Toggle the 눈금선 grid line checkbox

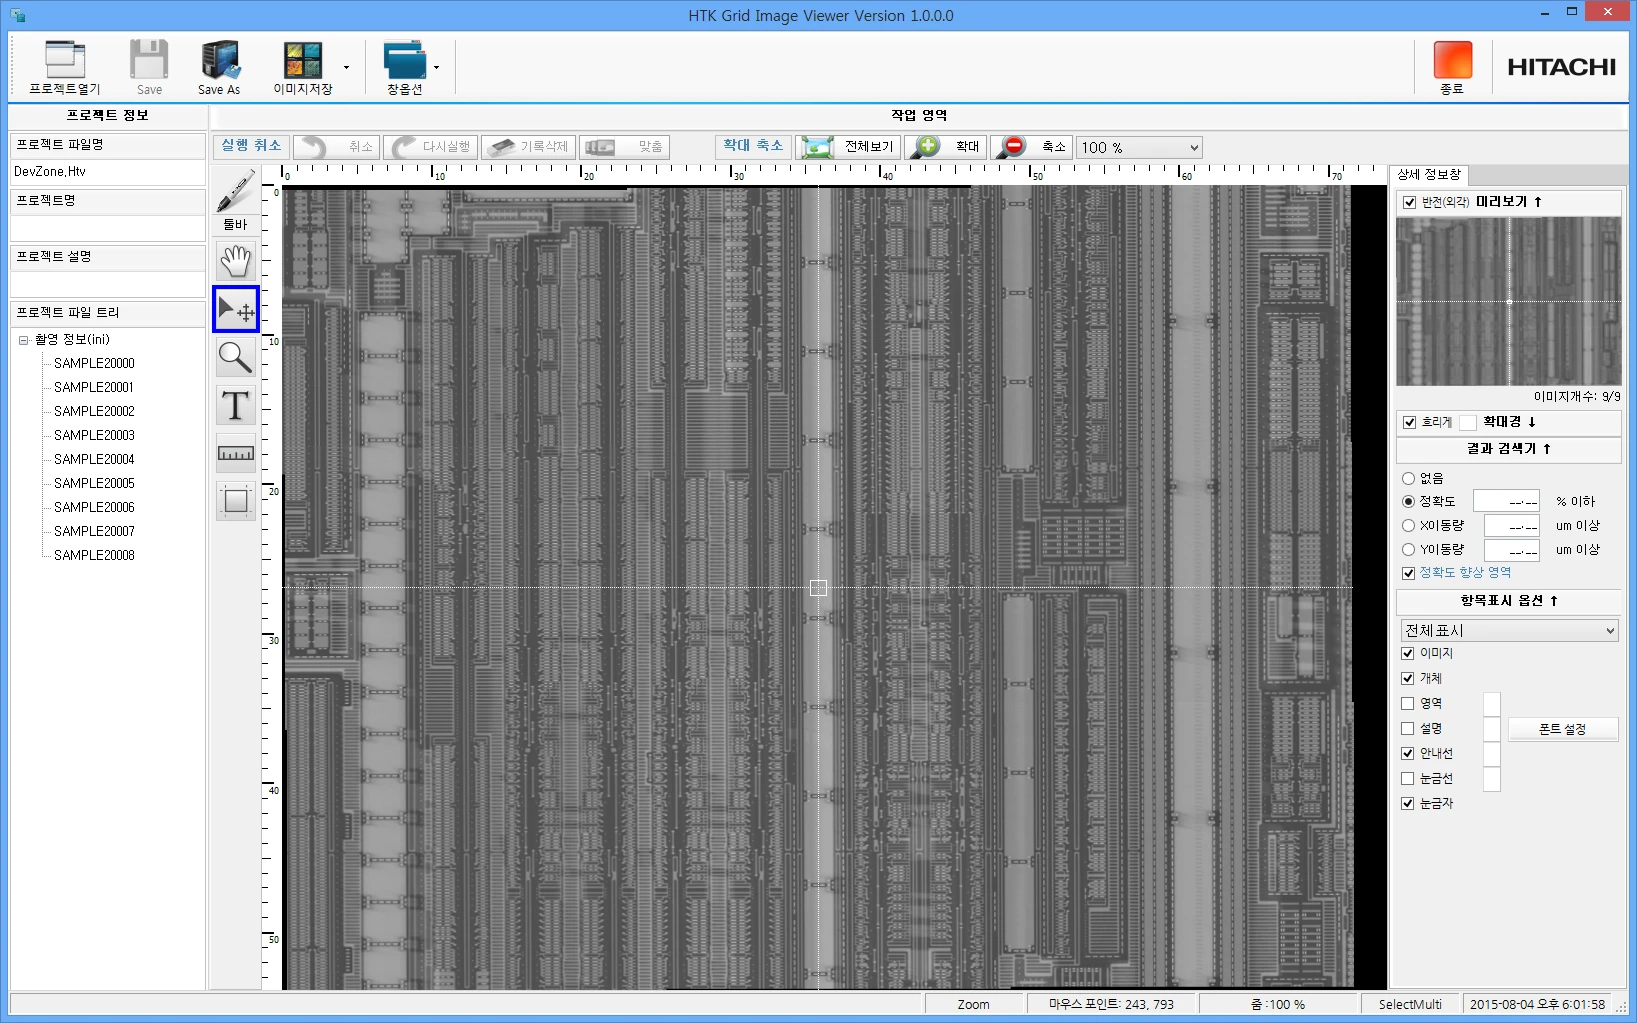click(1408, 778)
